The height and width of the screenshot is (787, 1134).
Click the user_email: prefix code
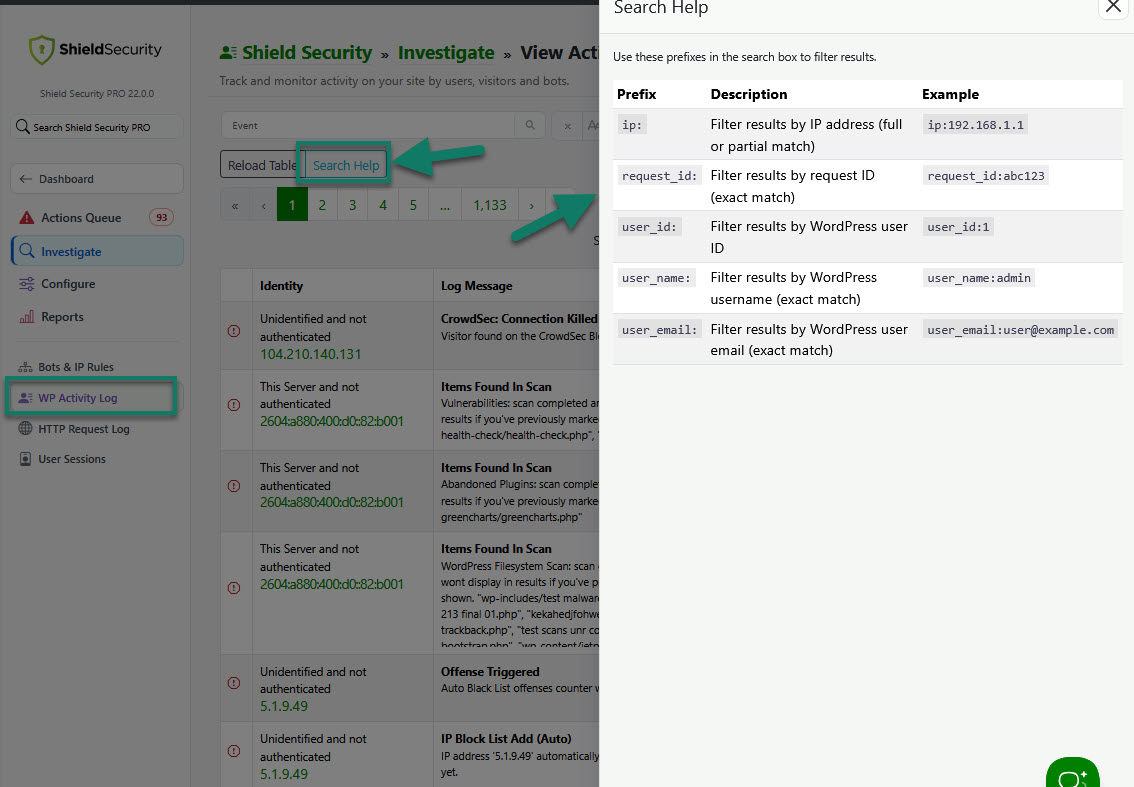[x=659, y=330]
